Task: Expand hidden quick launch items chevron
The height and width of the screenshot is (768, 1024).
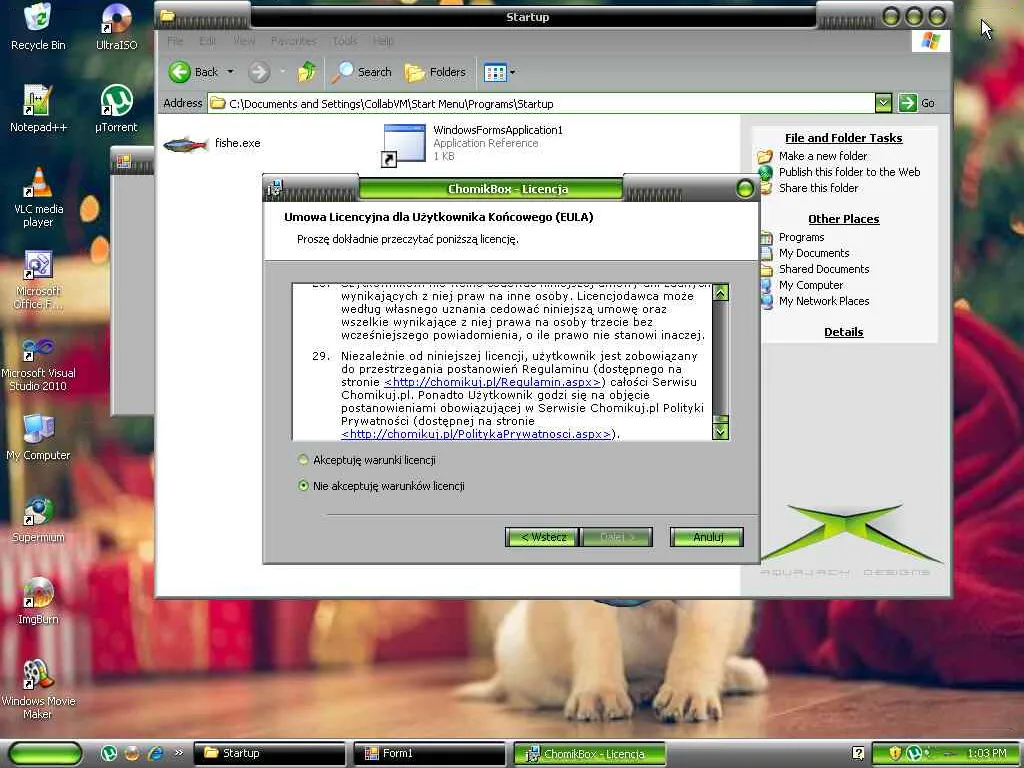Action: pyautogui.click(x=178, y=753)
